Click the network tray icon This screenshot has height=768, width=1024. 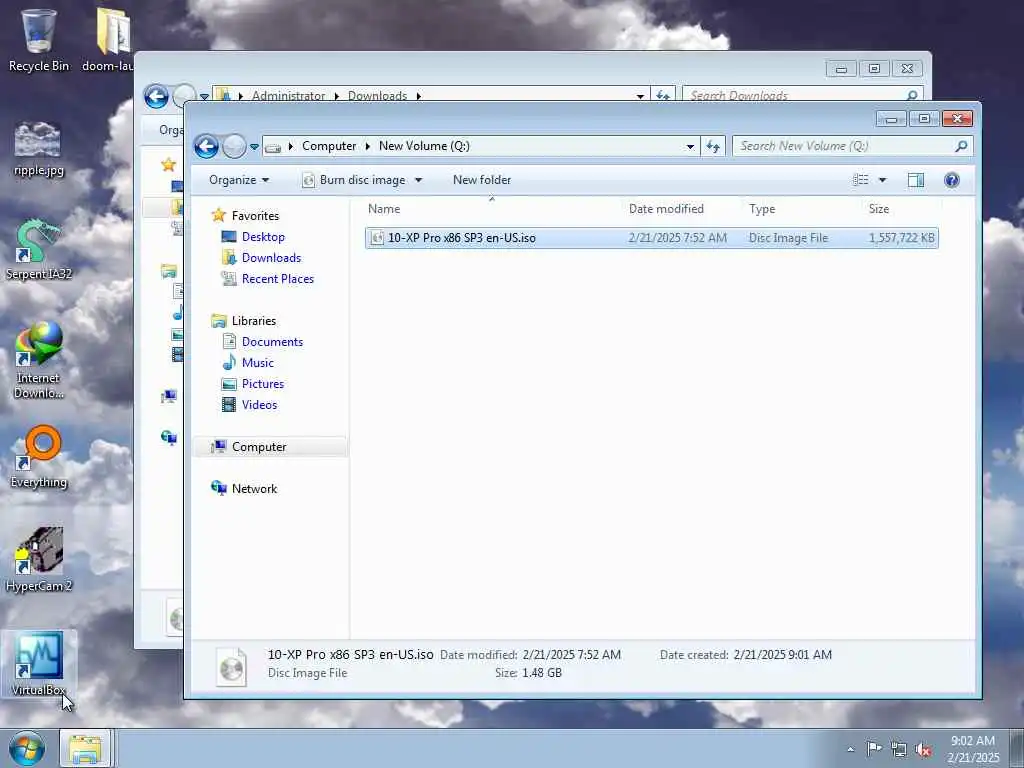click(x=899, y=749)
